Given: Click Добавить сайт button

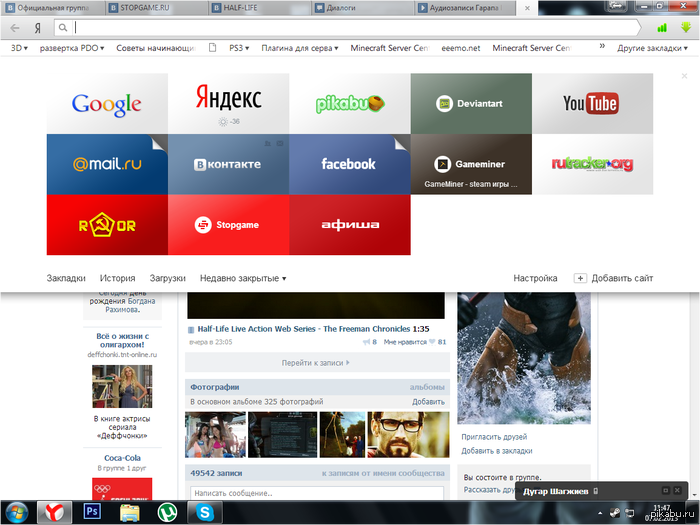Looking at the screenshot, I should click(x=613, y=279).
